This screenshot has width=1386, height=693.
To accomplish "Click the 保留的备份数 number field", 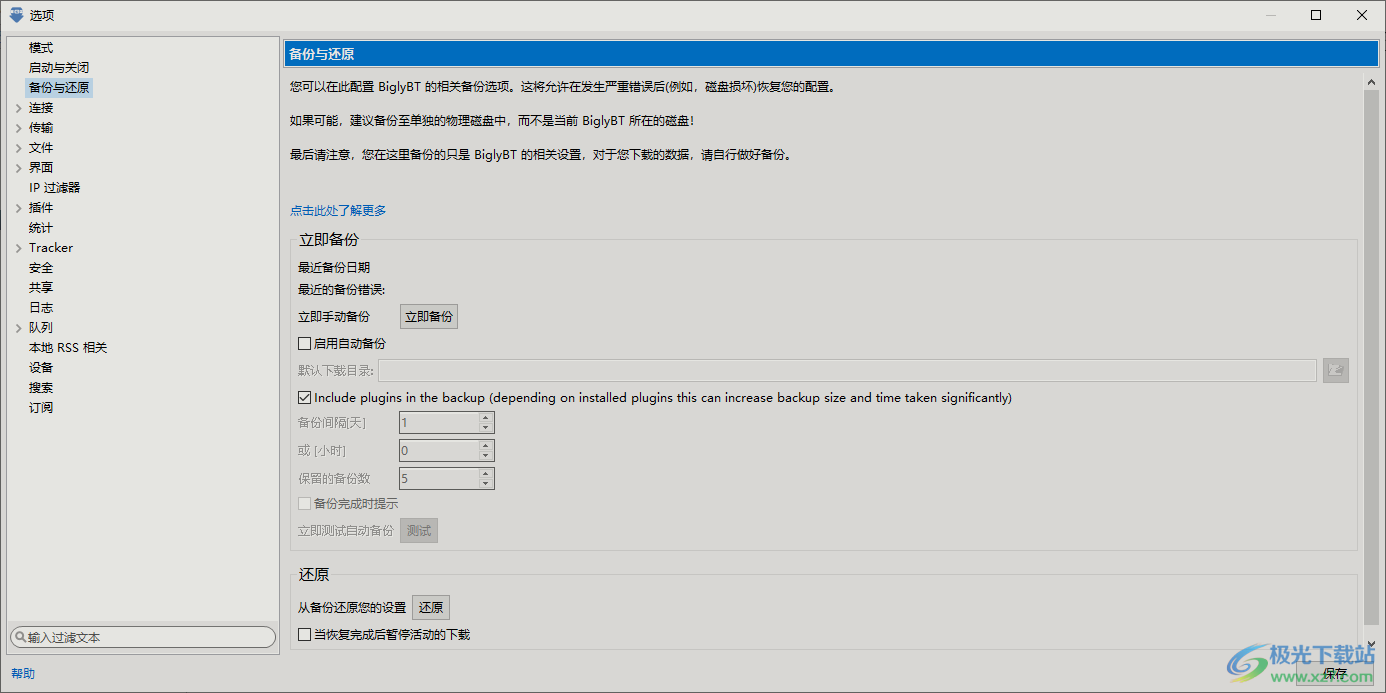I will [438, 479].
